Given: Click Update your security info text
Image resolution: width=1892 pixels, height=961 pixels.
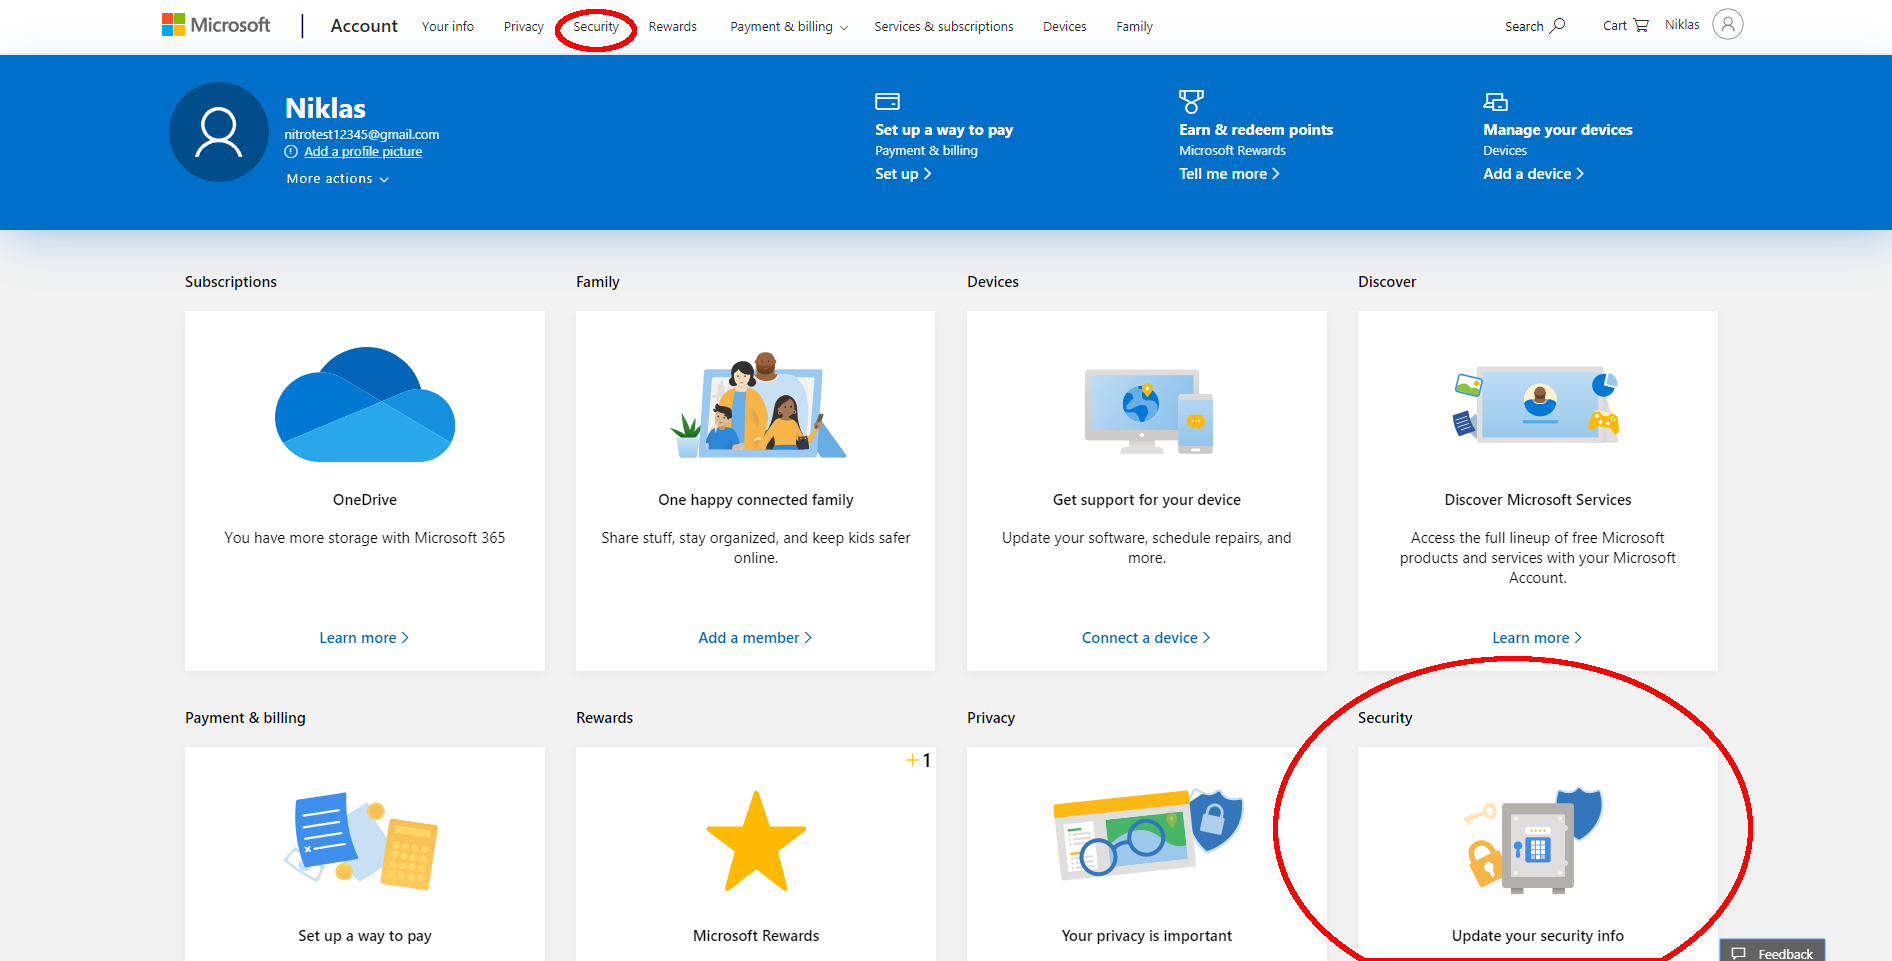Looking at the screenshot, I should tap(1538, 936).
